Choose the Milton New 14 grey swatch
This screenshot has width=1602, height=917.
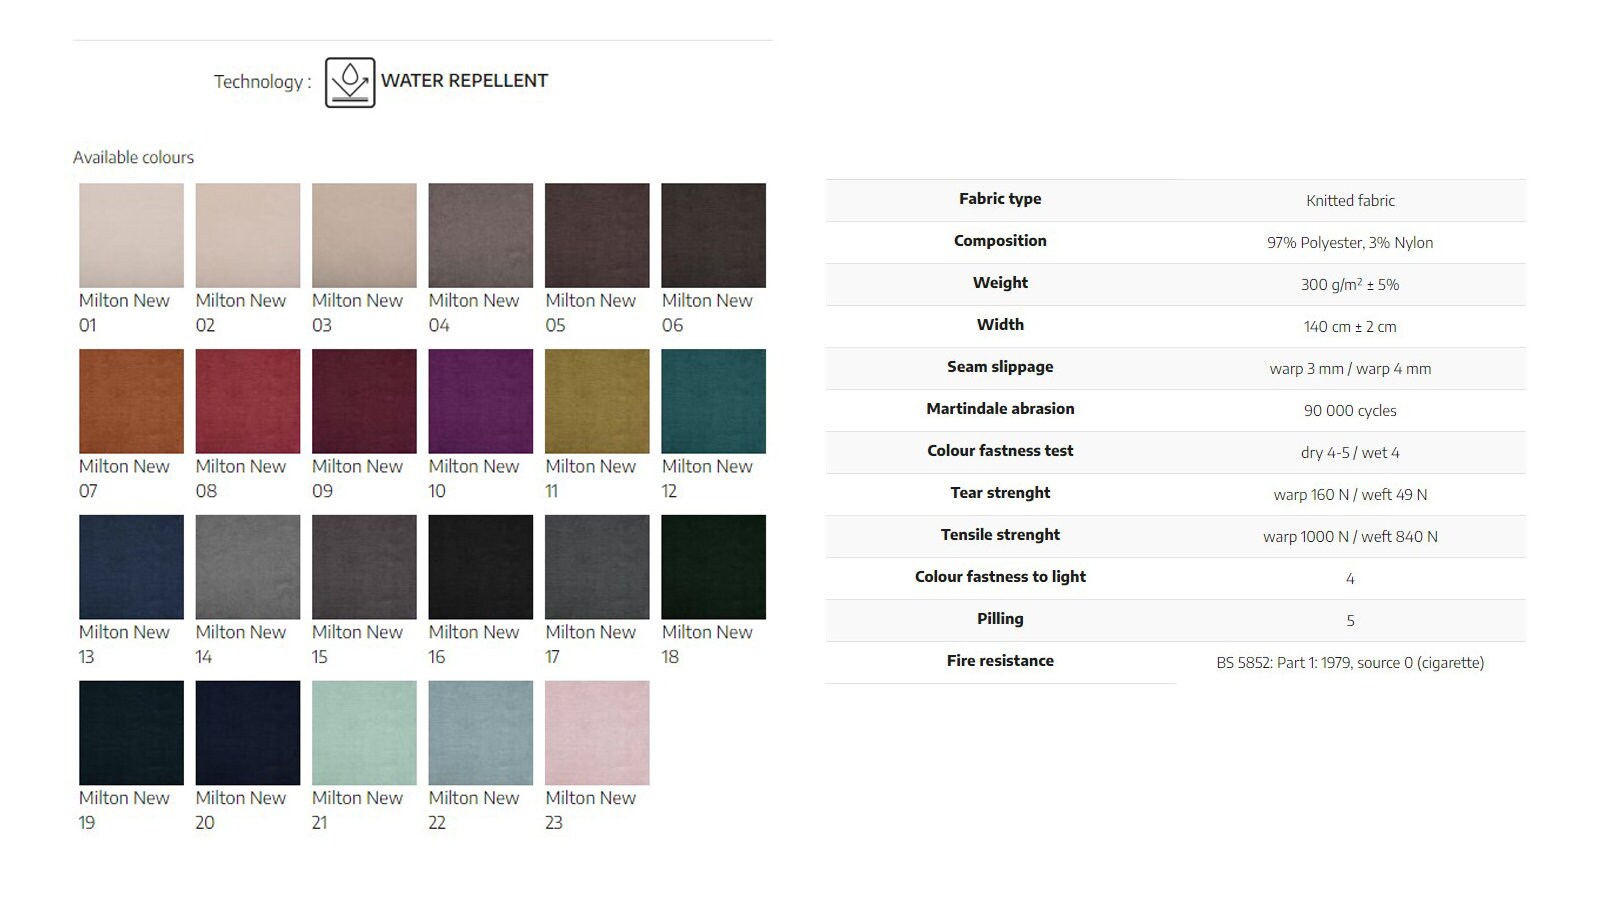[248, 567]
